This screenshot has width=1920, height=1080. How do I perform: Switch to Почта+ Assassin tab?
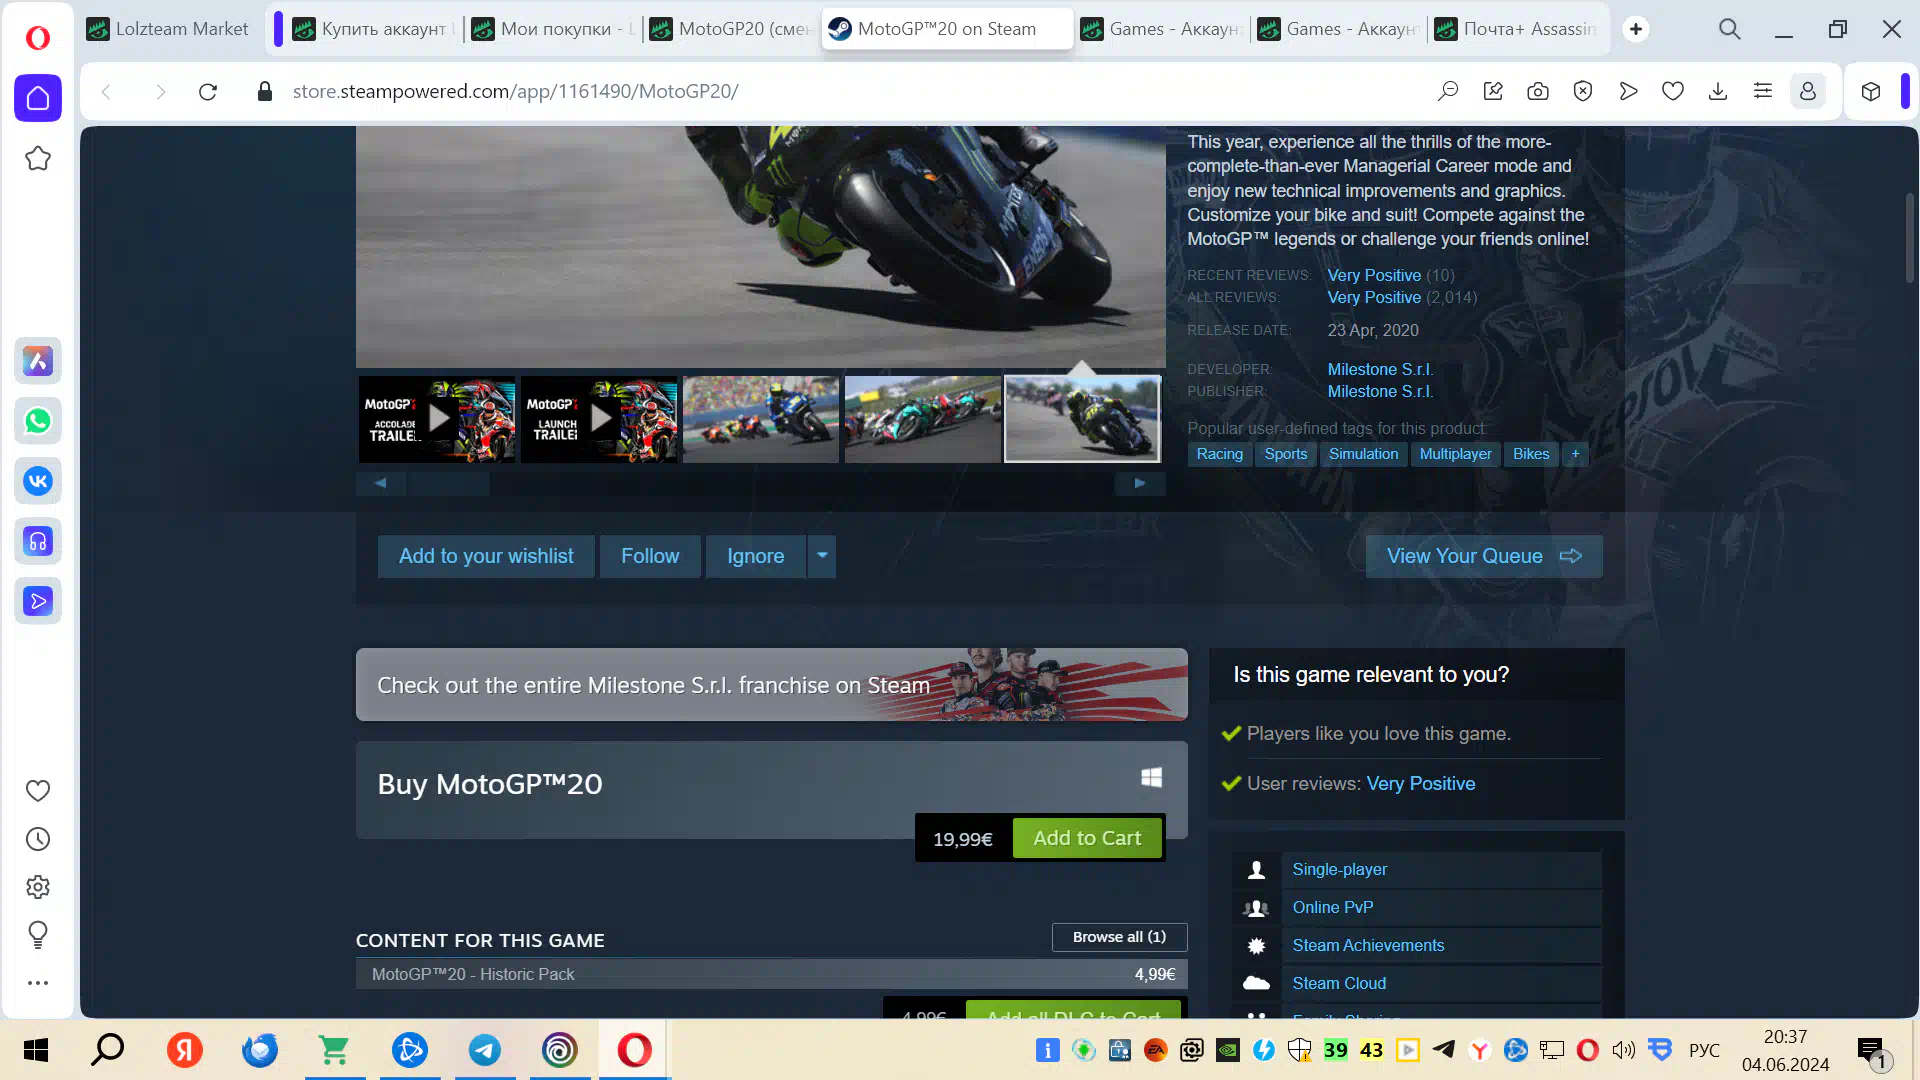tap(1514, 29)
